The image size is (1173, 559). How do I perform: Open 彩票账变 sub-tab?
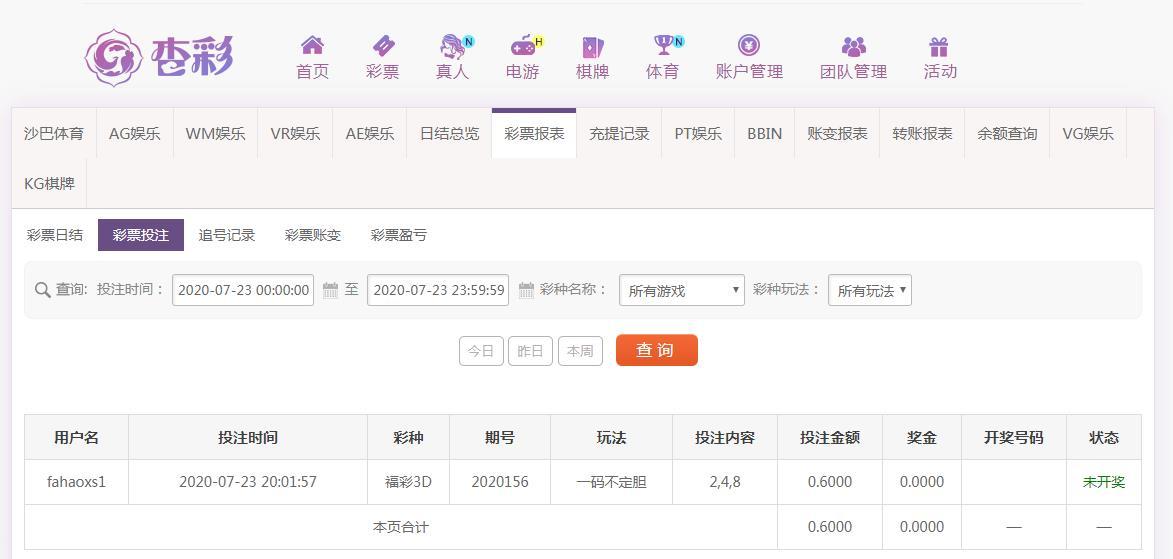[x=313, y=235]
